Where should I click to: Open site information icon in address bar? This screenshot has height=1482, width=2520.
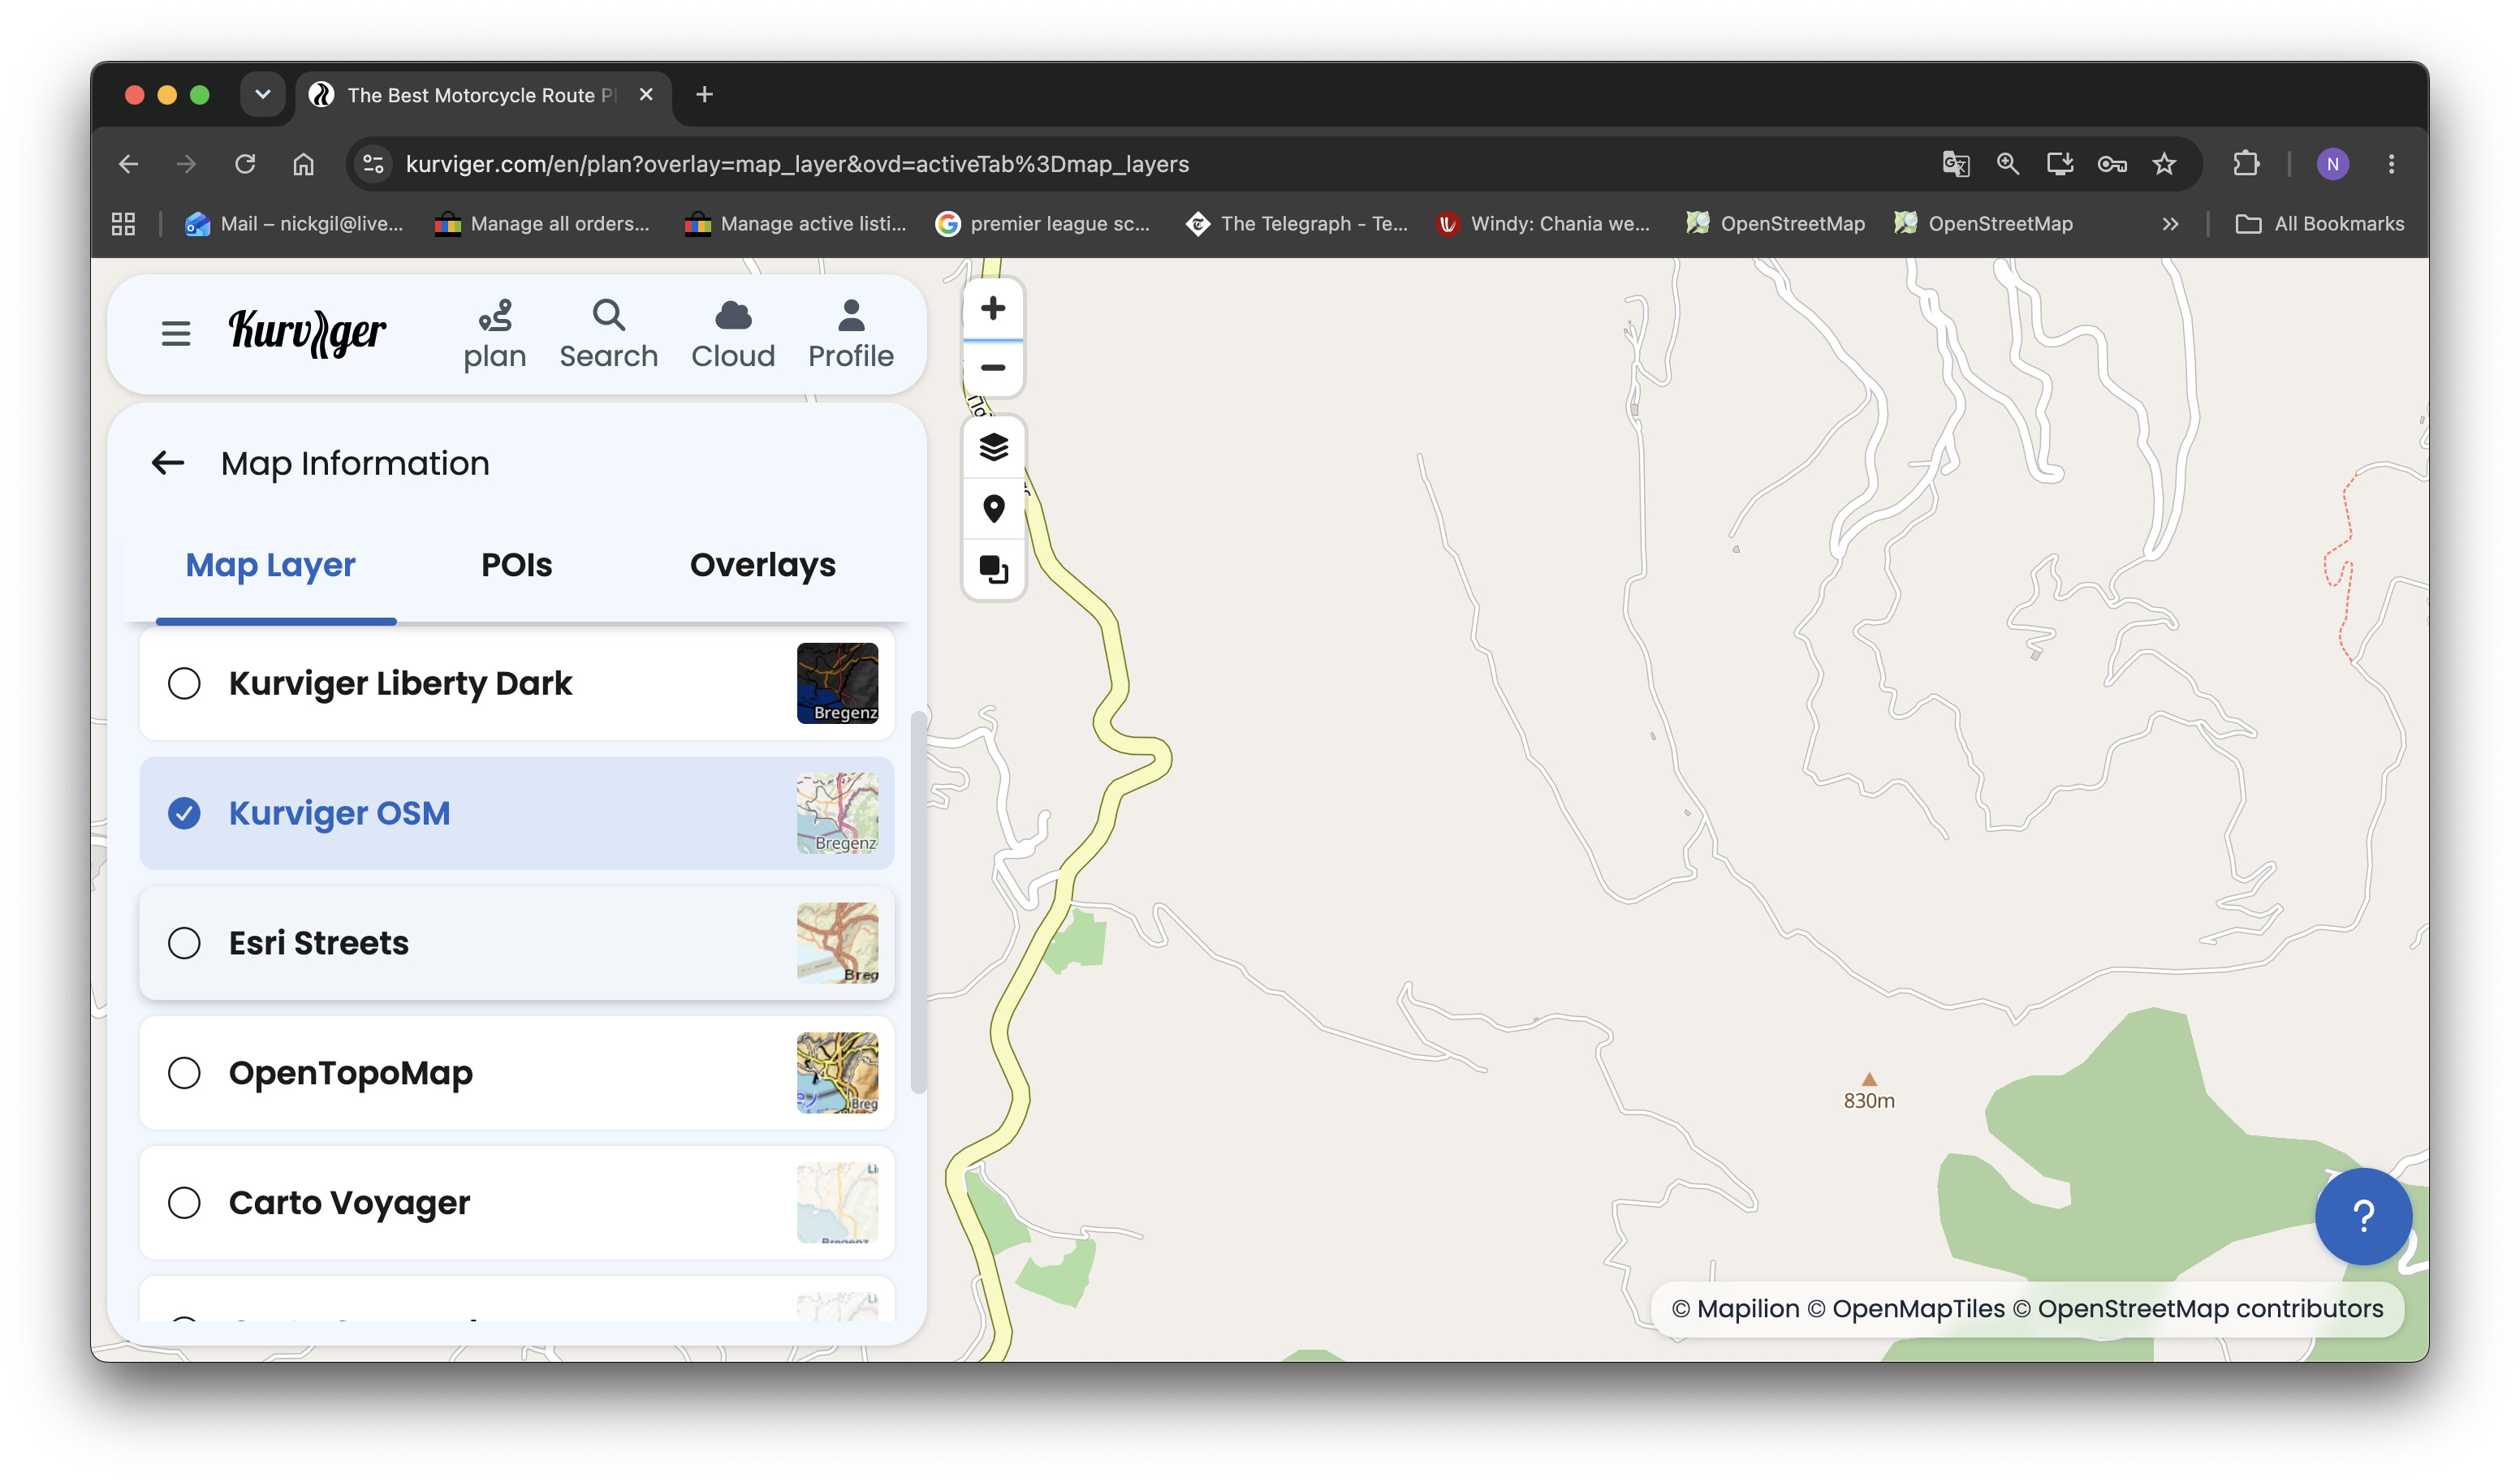pyautogui.click(x=373, y=164)
